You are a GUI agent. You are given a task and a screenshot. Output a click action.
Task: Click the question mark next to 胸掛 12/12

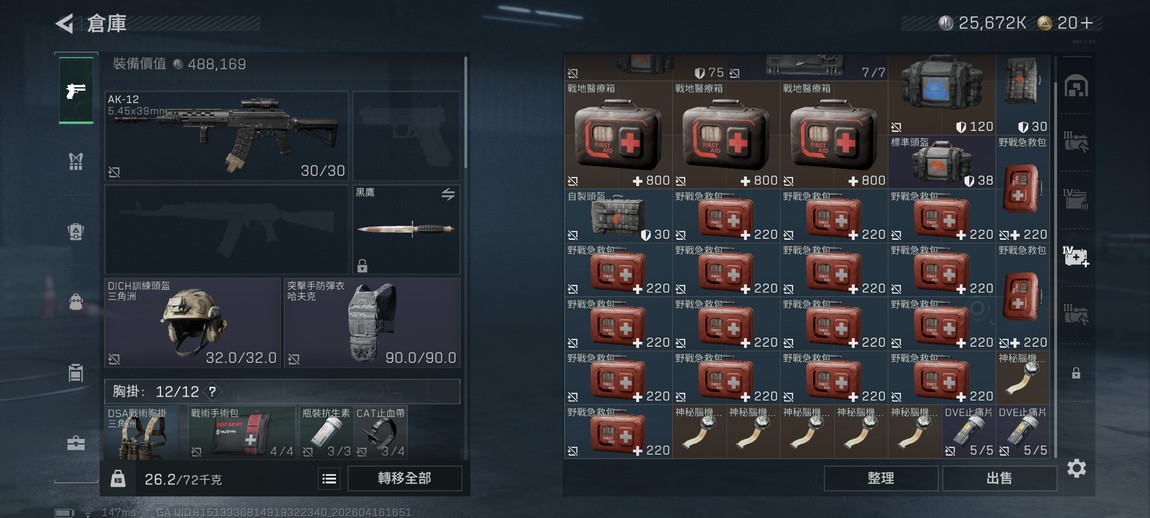[x=212, y=391]
